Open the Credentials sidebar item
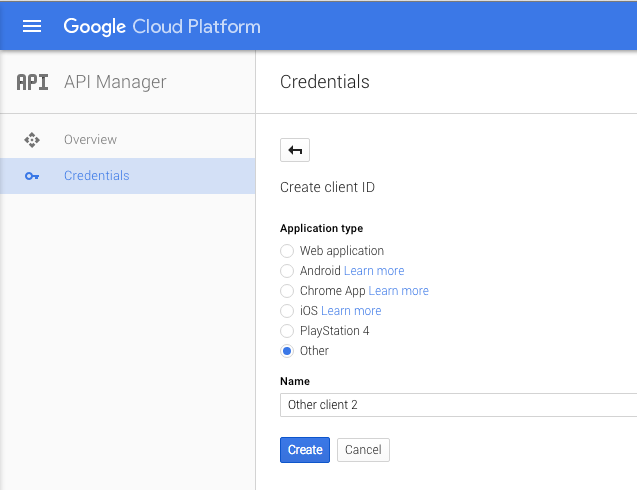Screen dimensions: 637x490 coord(128,176)
